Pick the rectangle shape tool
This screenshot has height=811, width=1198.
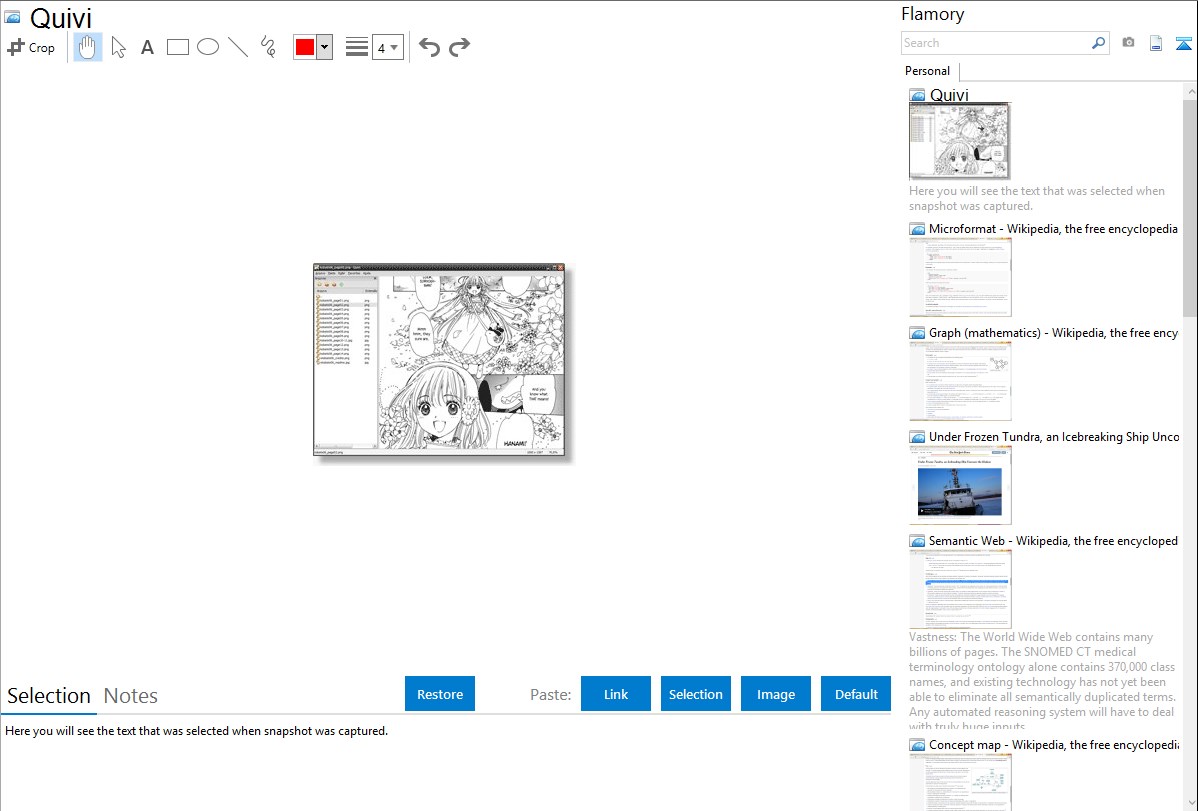tap(177, 47)
